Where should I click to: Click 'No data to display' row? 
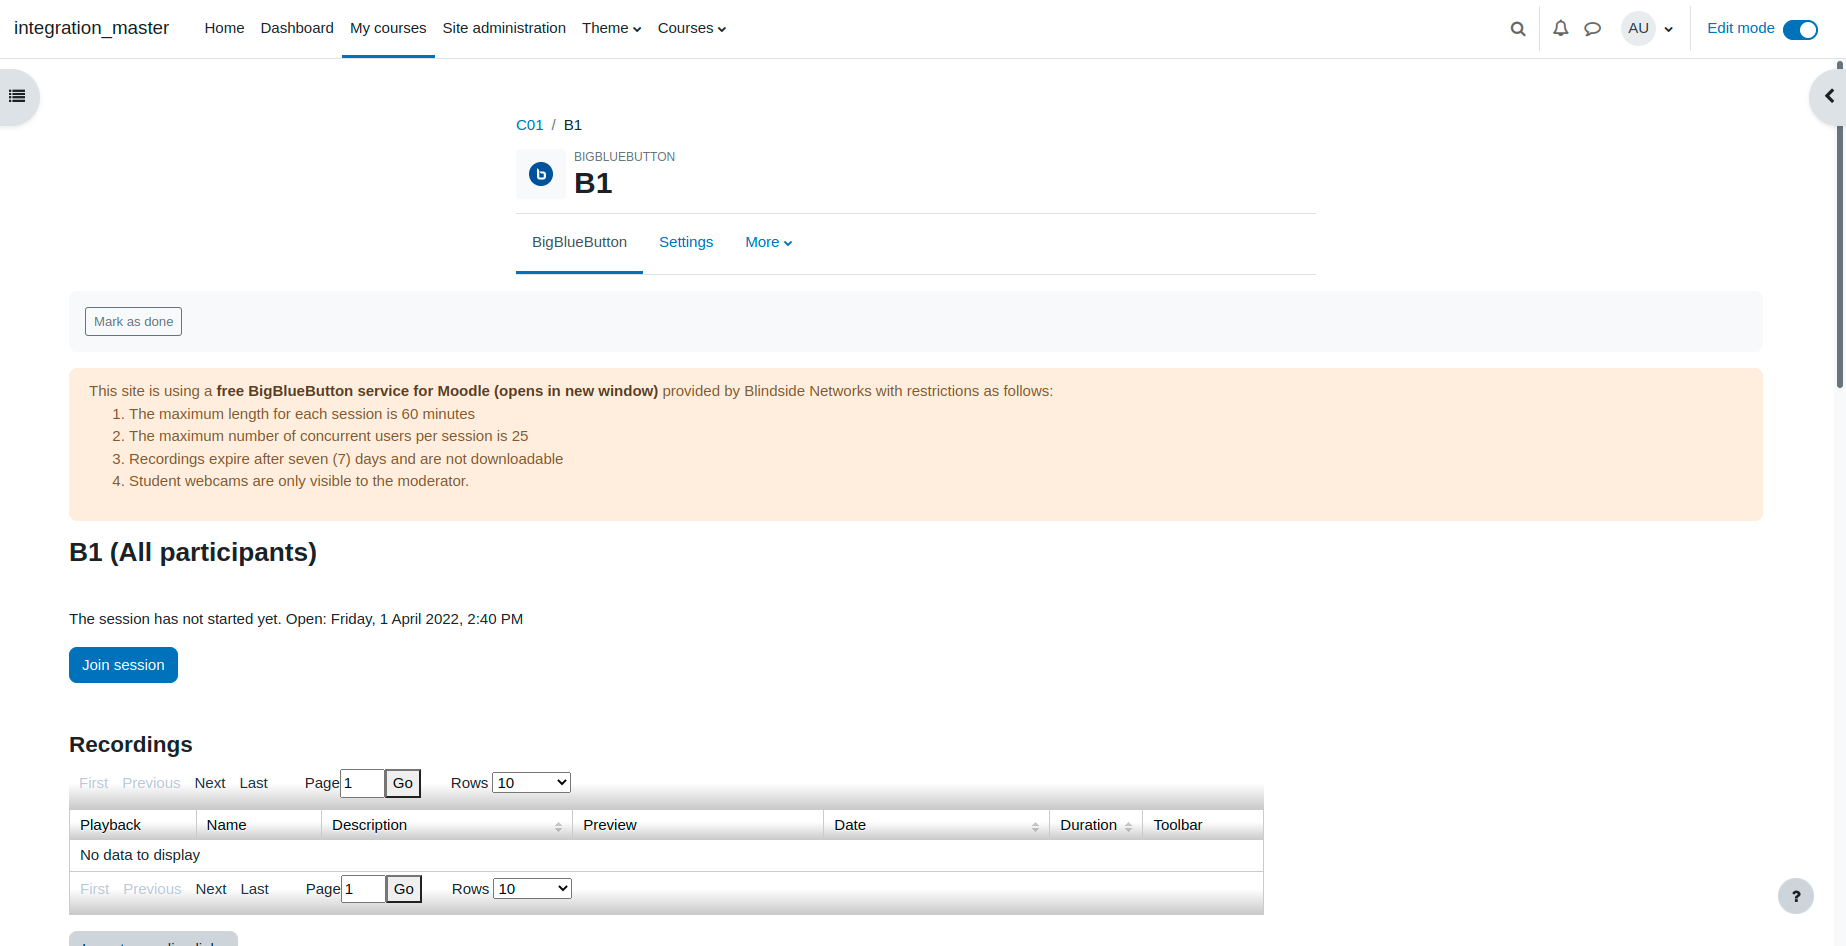(666, 855)
